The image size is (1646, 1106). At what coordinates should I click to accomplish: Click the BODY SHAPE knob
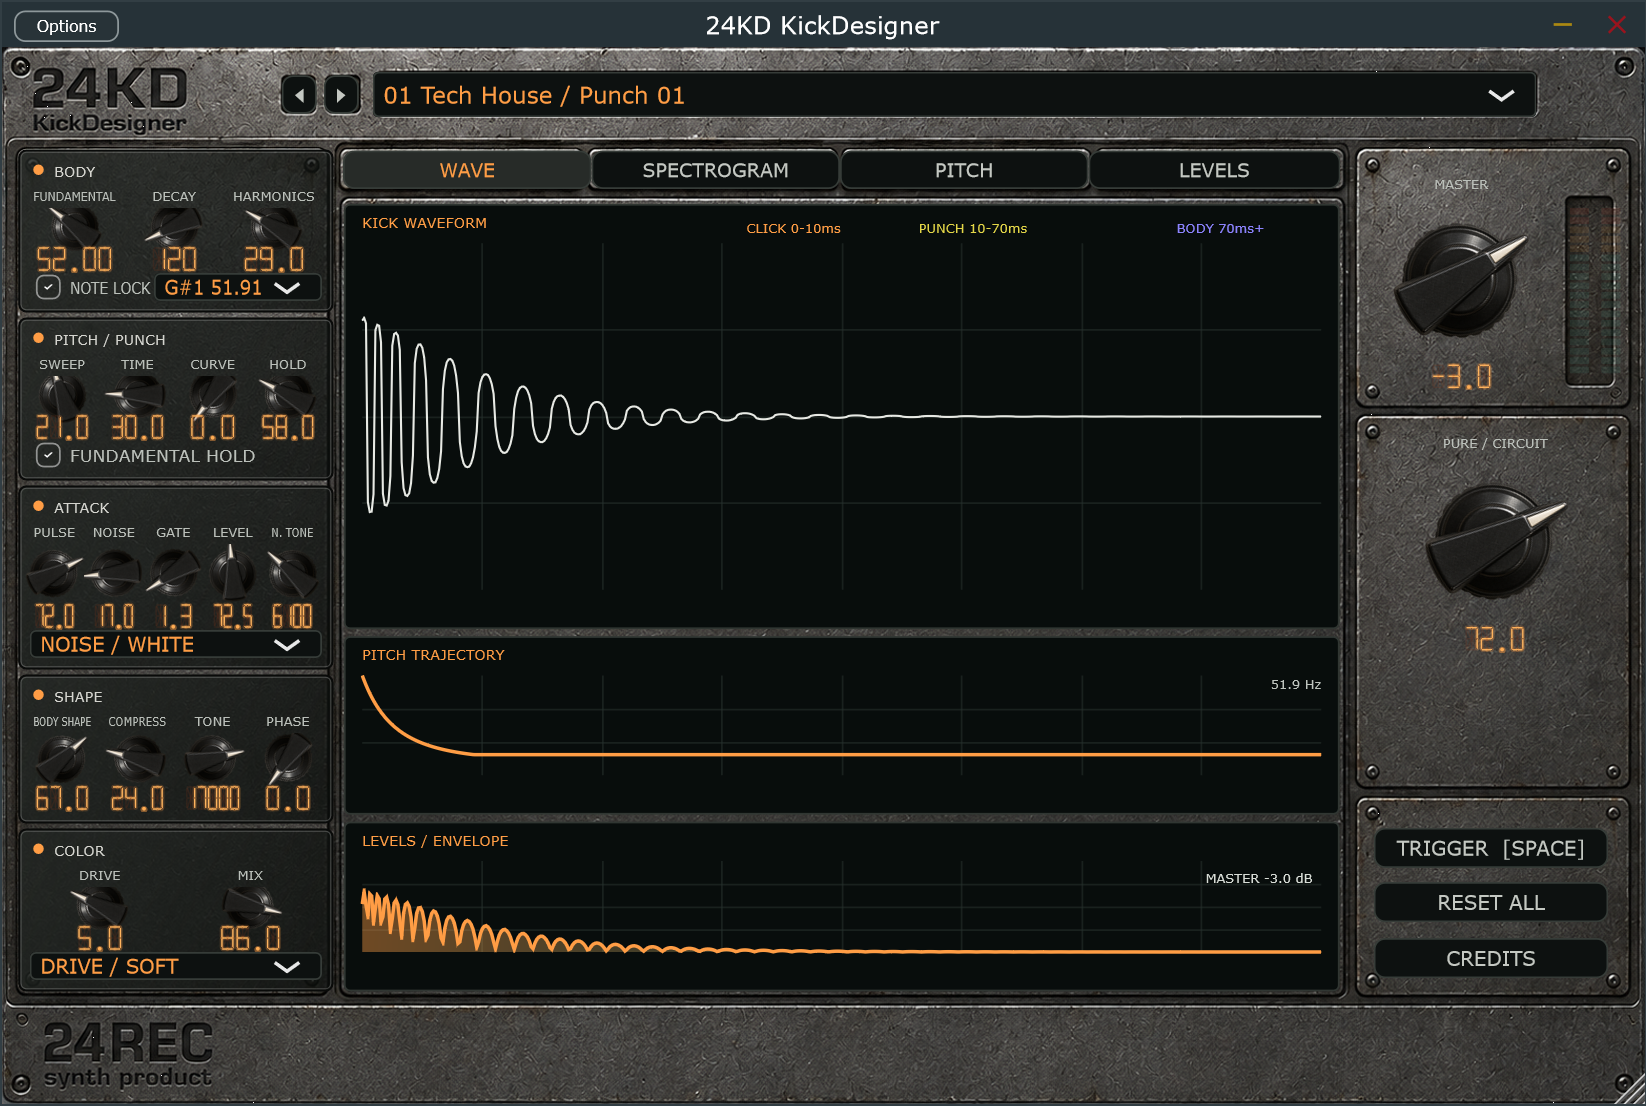click(x=62, y=759)
